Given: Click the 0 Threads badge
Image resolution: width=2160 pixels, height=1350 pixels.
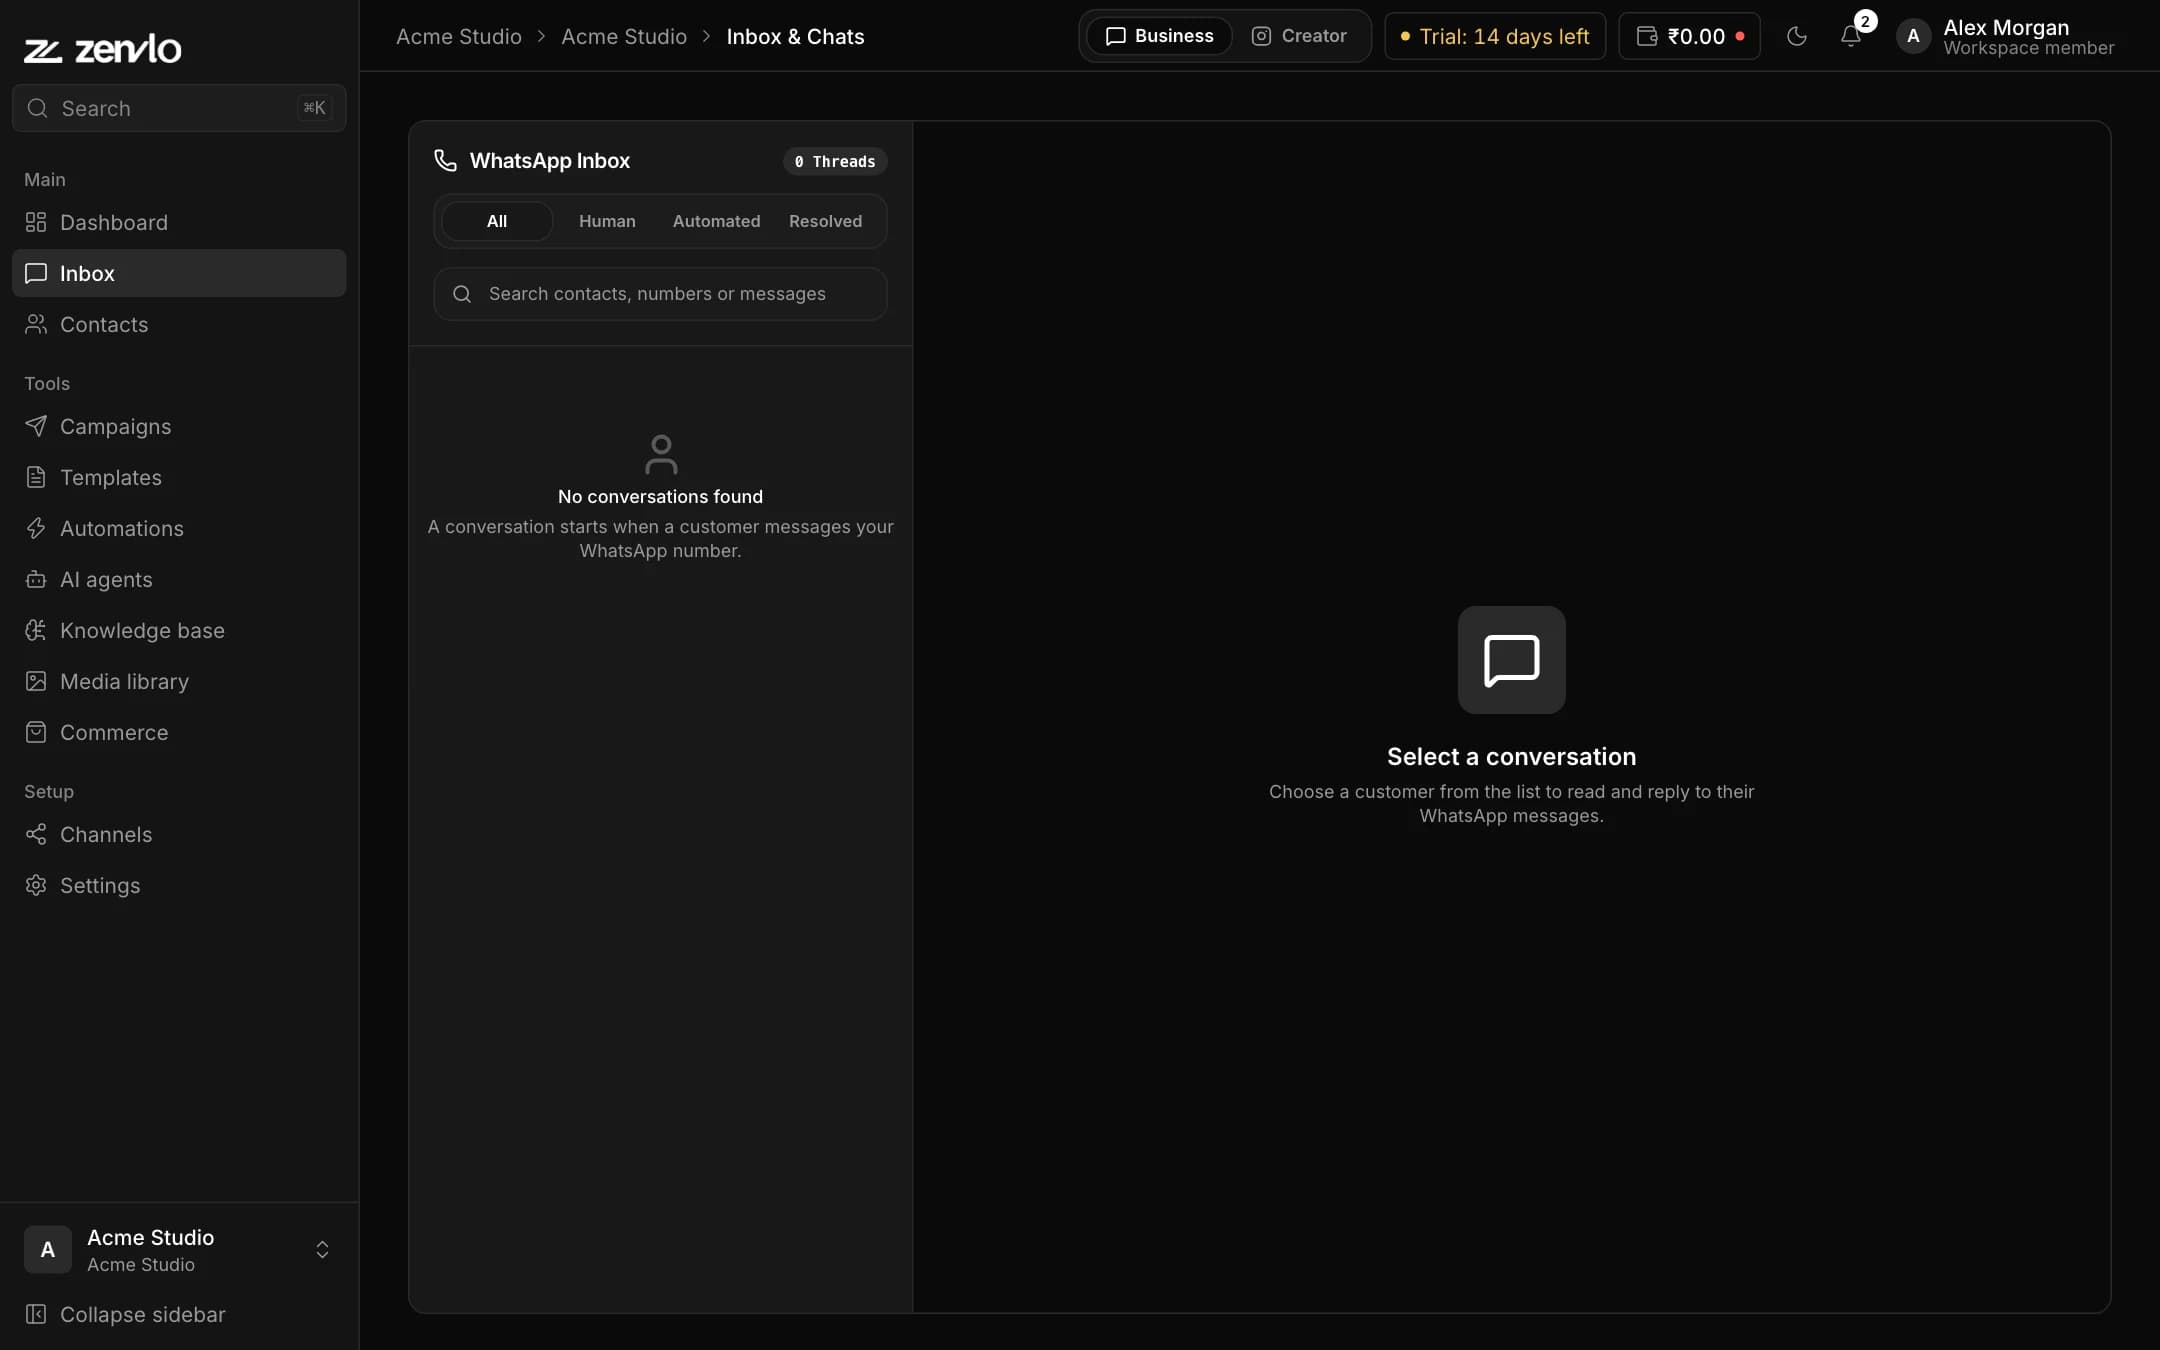Looking at the screenshot, I should coord(835,161).
